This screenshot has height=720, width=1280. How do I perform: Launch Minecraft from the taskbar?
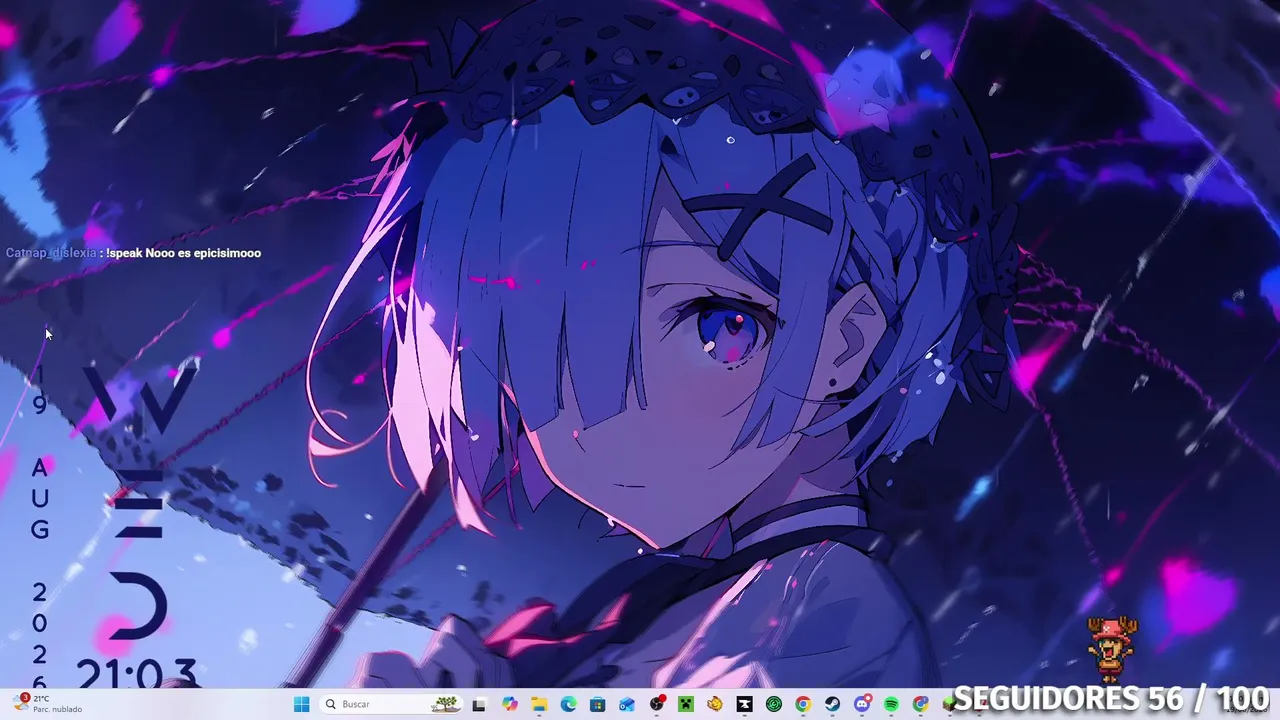pos(685,704)
